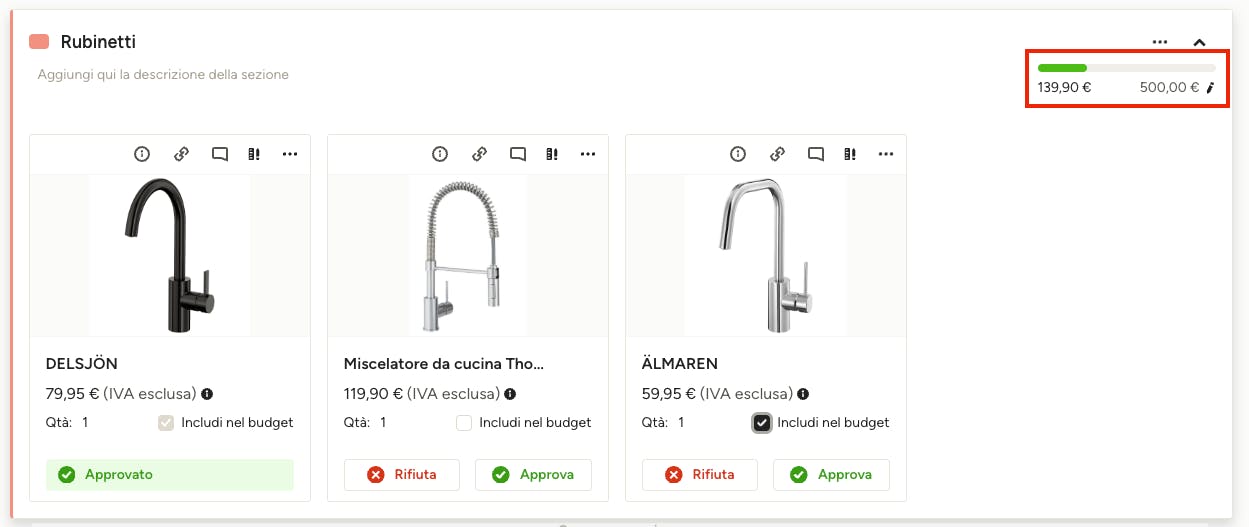Viewport: 1249px width, 527px height.
Task: Reject the Miscelatore da cucina product
Action: pyautogui.click(x=402, y=475)
